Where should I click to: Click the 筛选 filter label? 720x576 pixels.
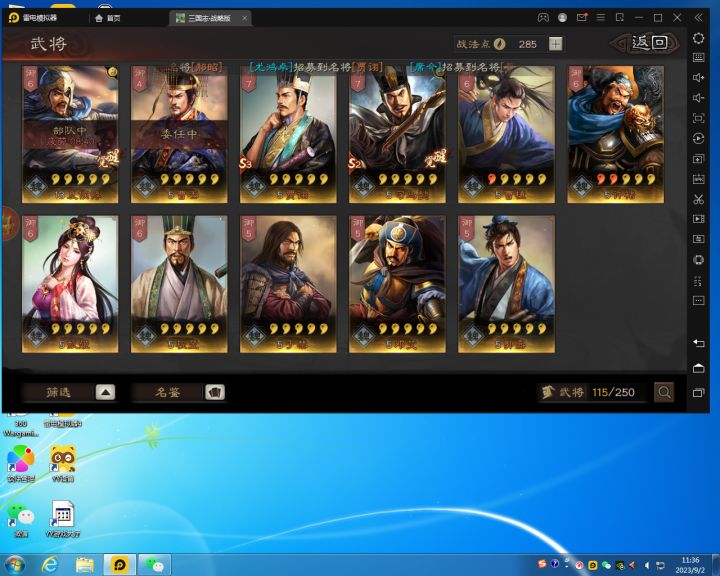[58, 392]
